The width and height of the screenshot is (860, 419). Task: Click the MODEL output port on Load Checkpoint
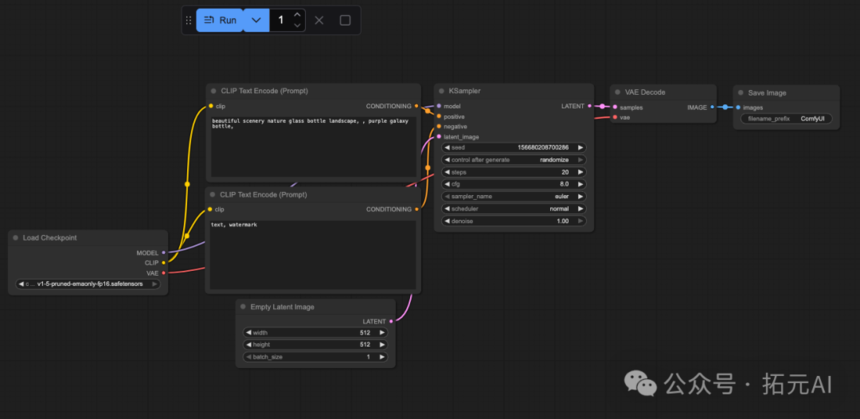[x=163, y=253]
